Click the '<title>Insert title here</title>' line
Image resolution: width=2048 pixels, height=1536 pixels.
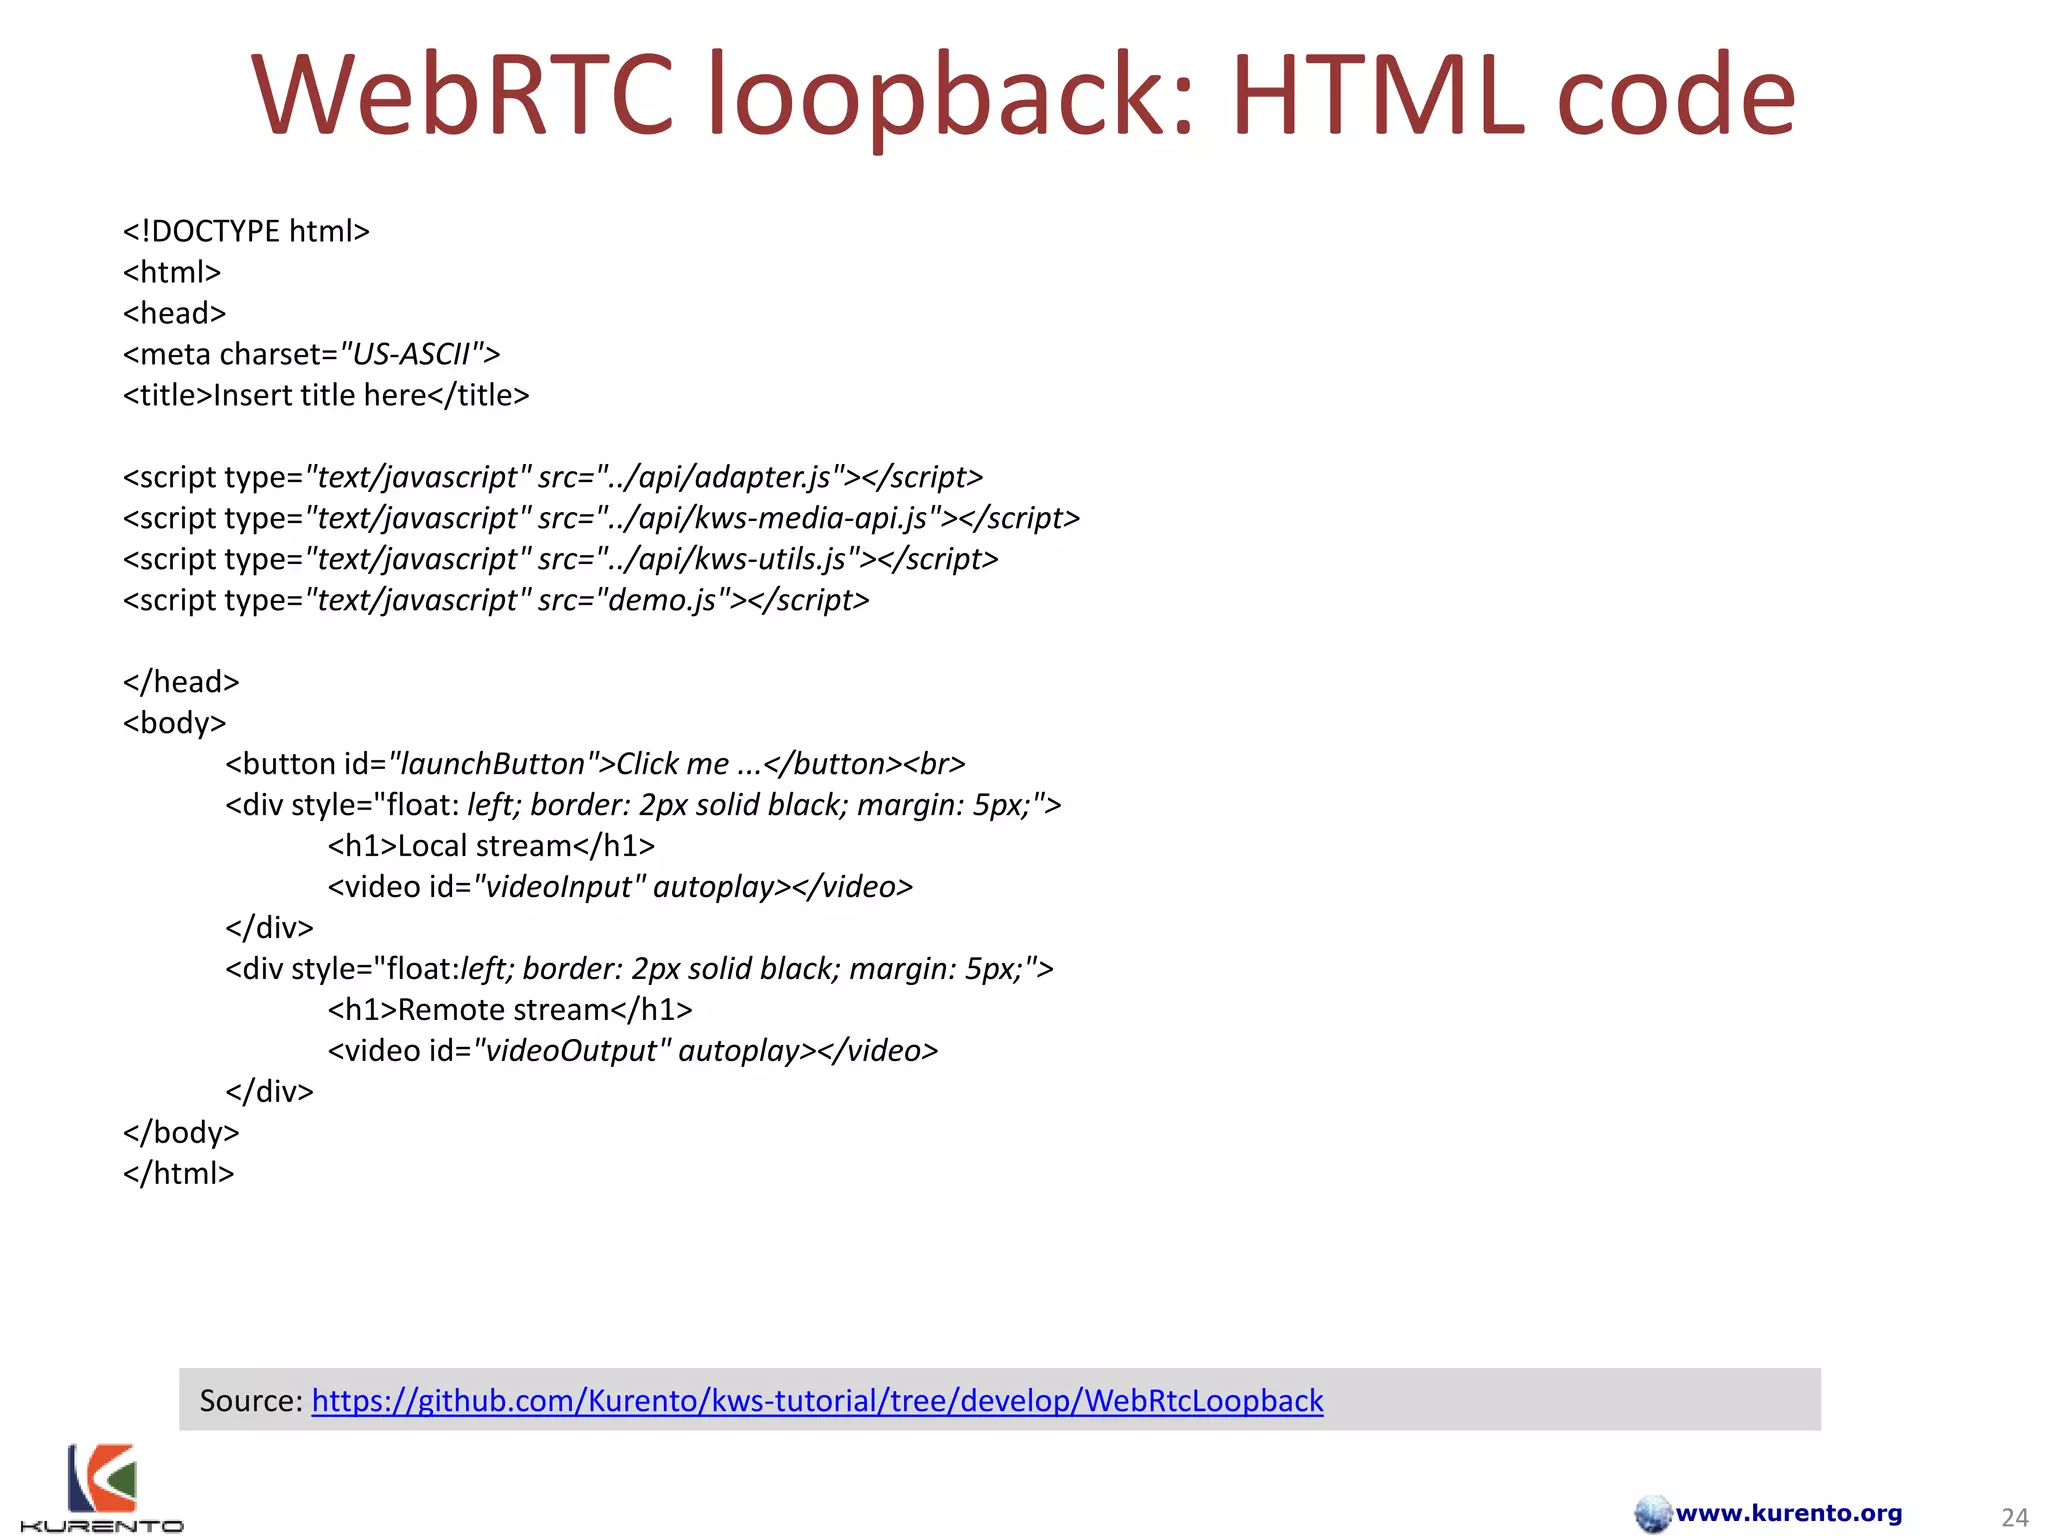point(326,395)
